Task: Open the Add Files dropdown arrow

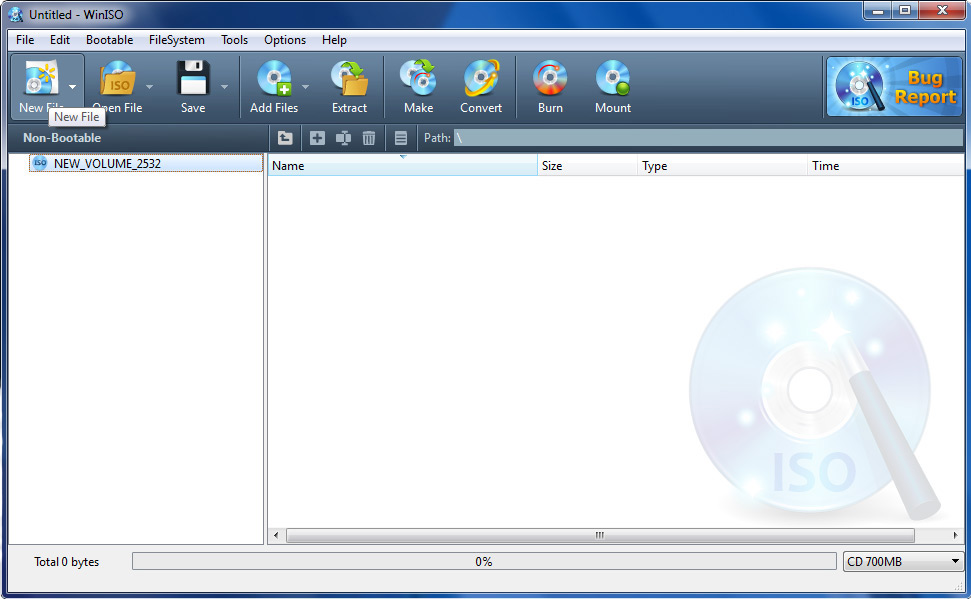Action: click(305, 87)
